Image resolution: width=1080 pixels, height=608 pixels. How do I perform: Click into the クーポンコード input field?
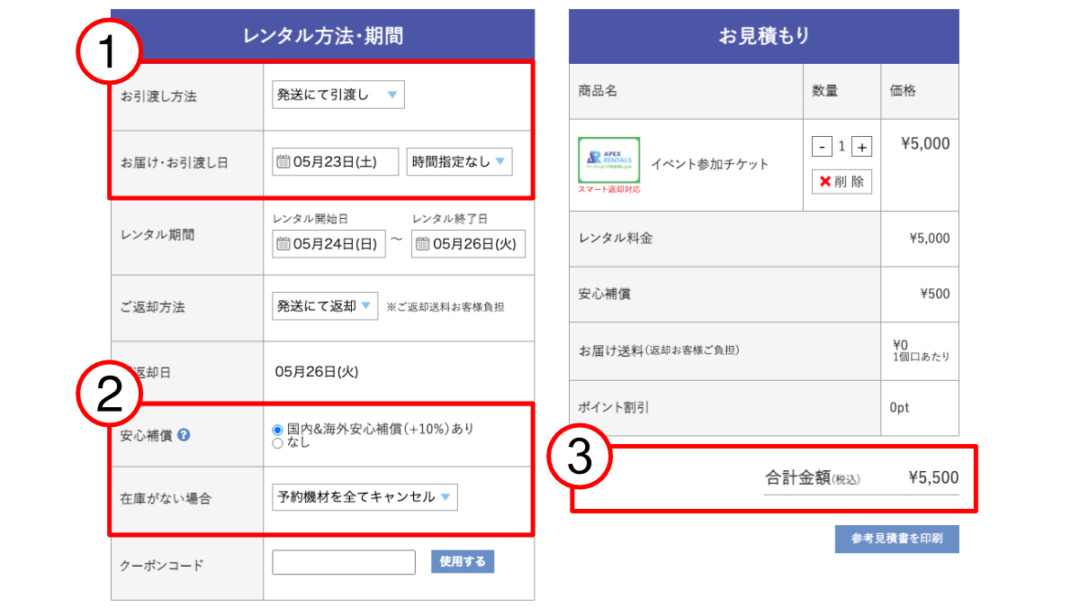pyautogui.click(x=343, y=563)
